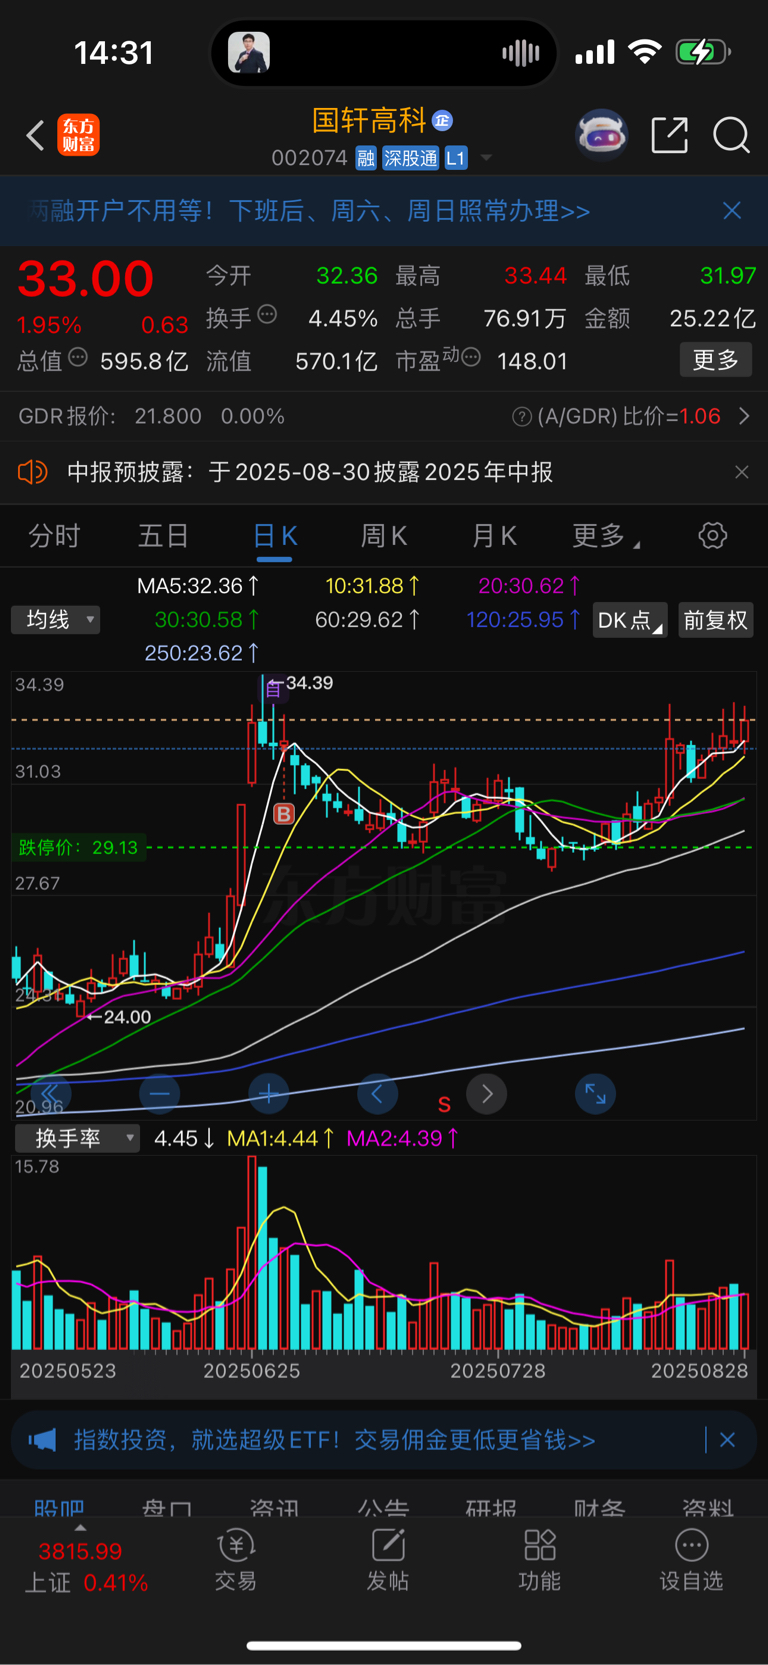Open the 资讯 news tab
The image size is (768, 1665).
pyautogui.click(x=274, y=1506)
